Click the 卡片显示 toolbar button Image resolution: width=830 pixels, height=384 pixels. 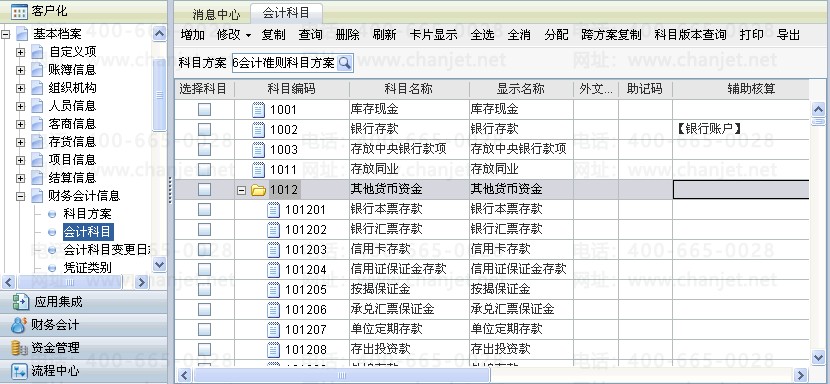pyautogui.click(x=433, y=35)
